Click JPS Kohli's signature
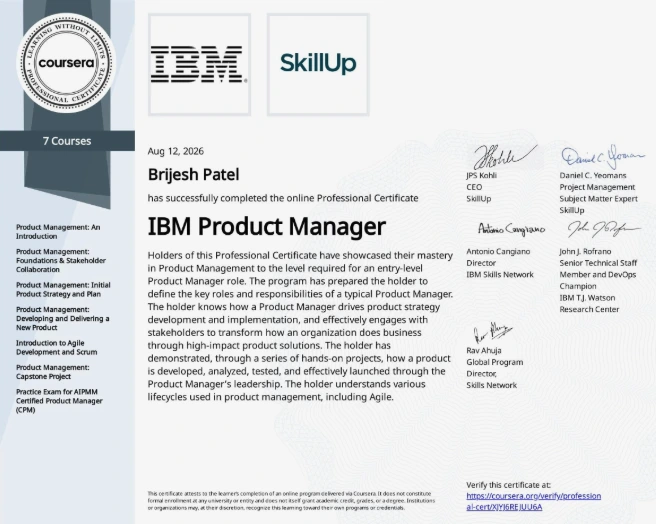 [x=505, y=156]
